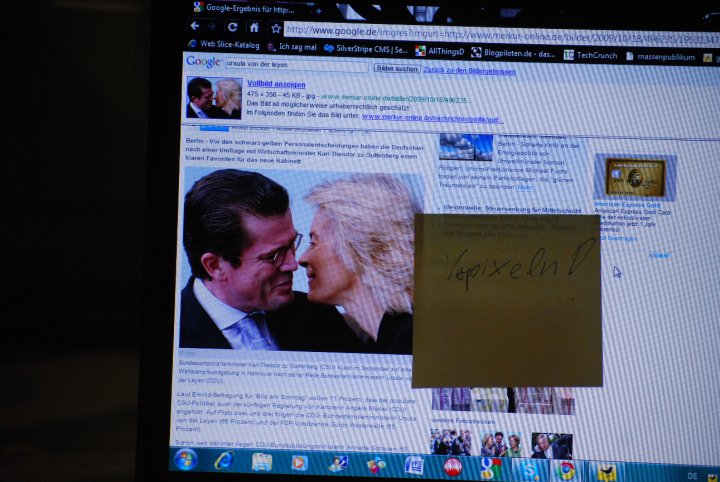Bookmark this page with the star icon
720x482 pixels.
pos(275,29)
